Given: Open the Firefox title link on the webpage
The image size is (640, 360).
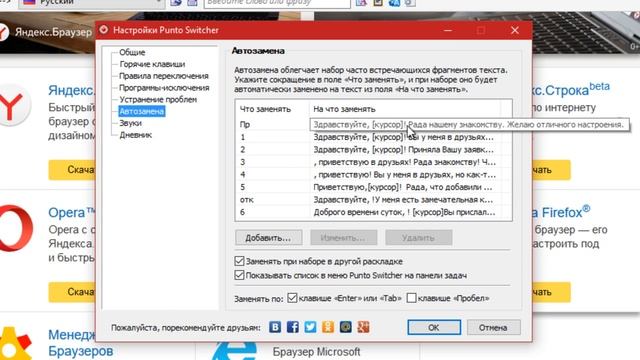Looking at the screenshot, I should point(562,212).
